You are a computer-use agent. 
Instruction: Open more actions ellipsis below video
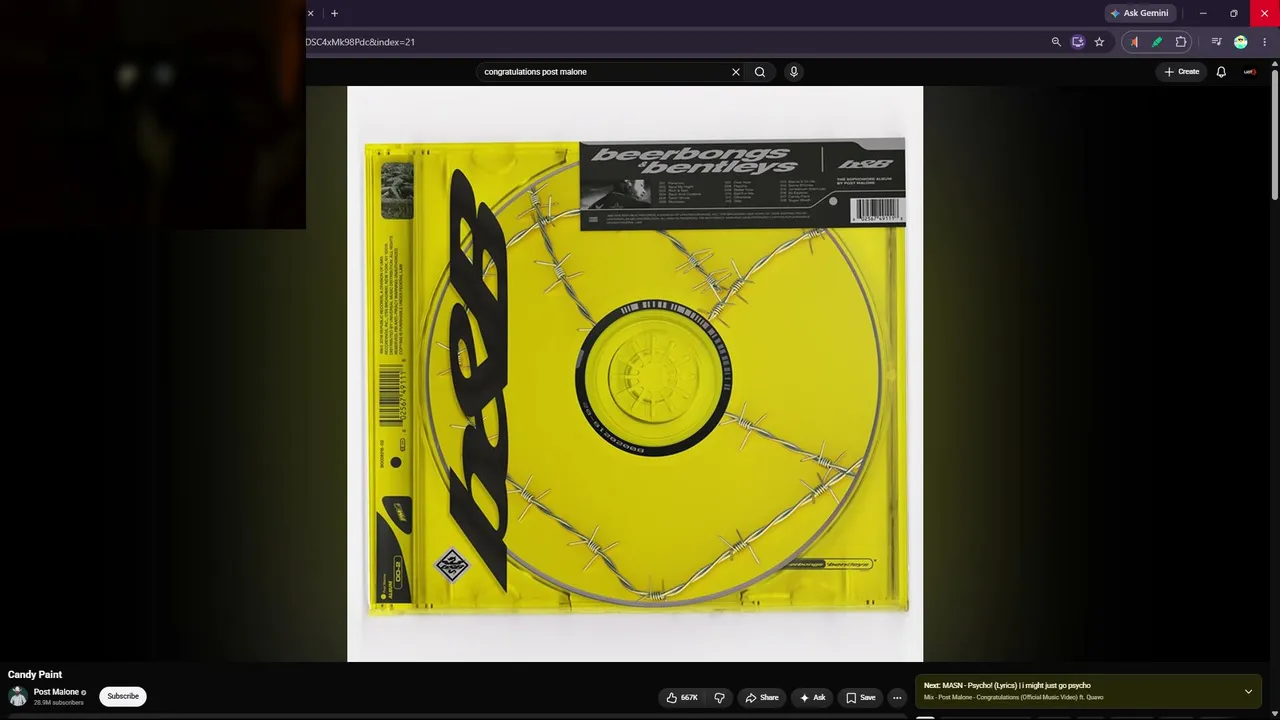pos(897,698)
